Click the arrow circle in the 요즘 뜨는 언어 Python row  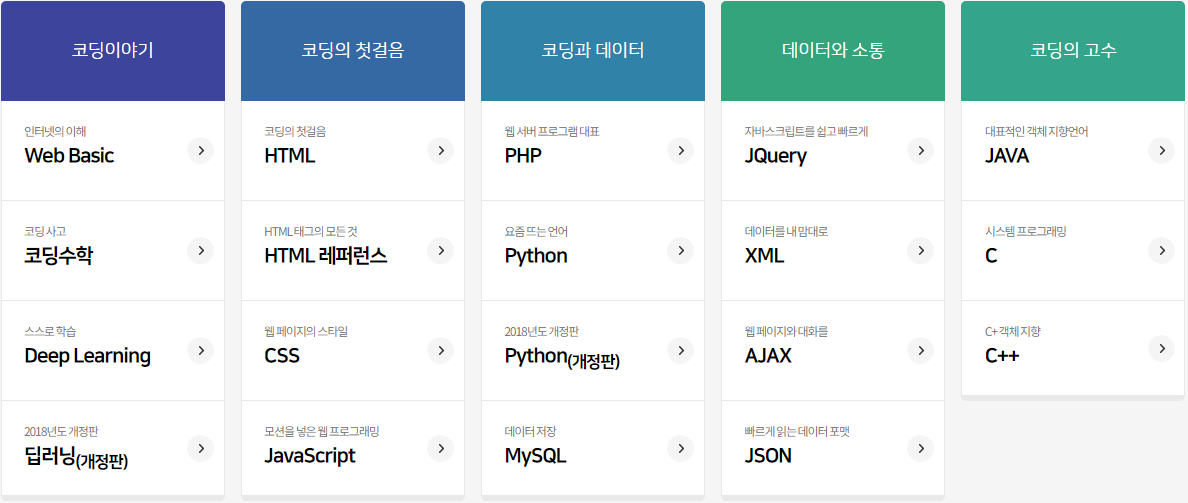[680, 251]
